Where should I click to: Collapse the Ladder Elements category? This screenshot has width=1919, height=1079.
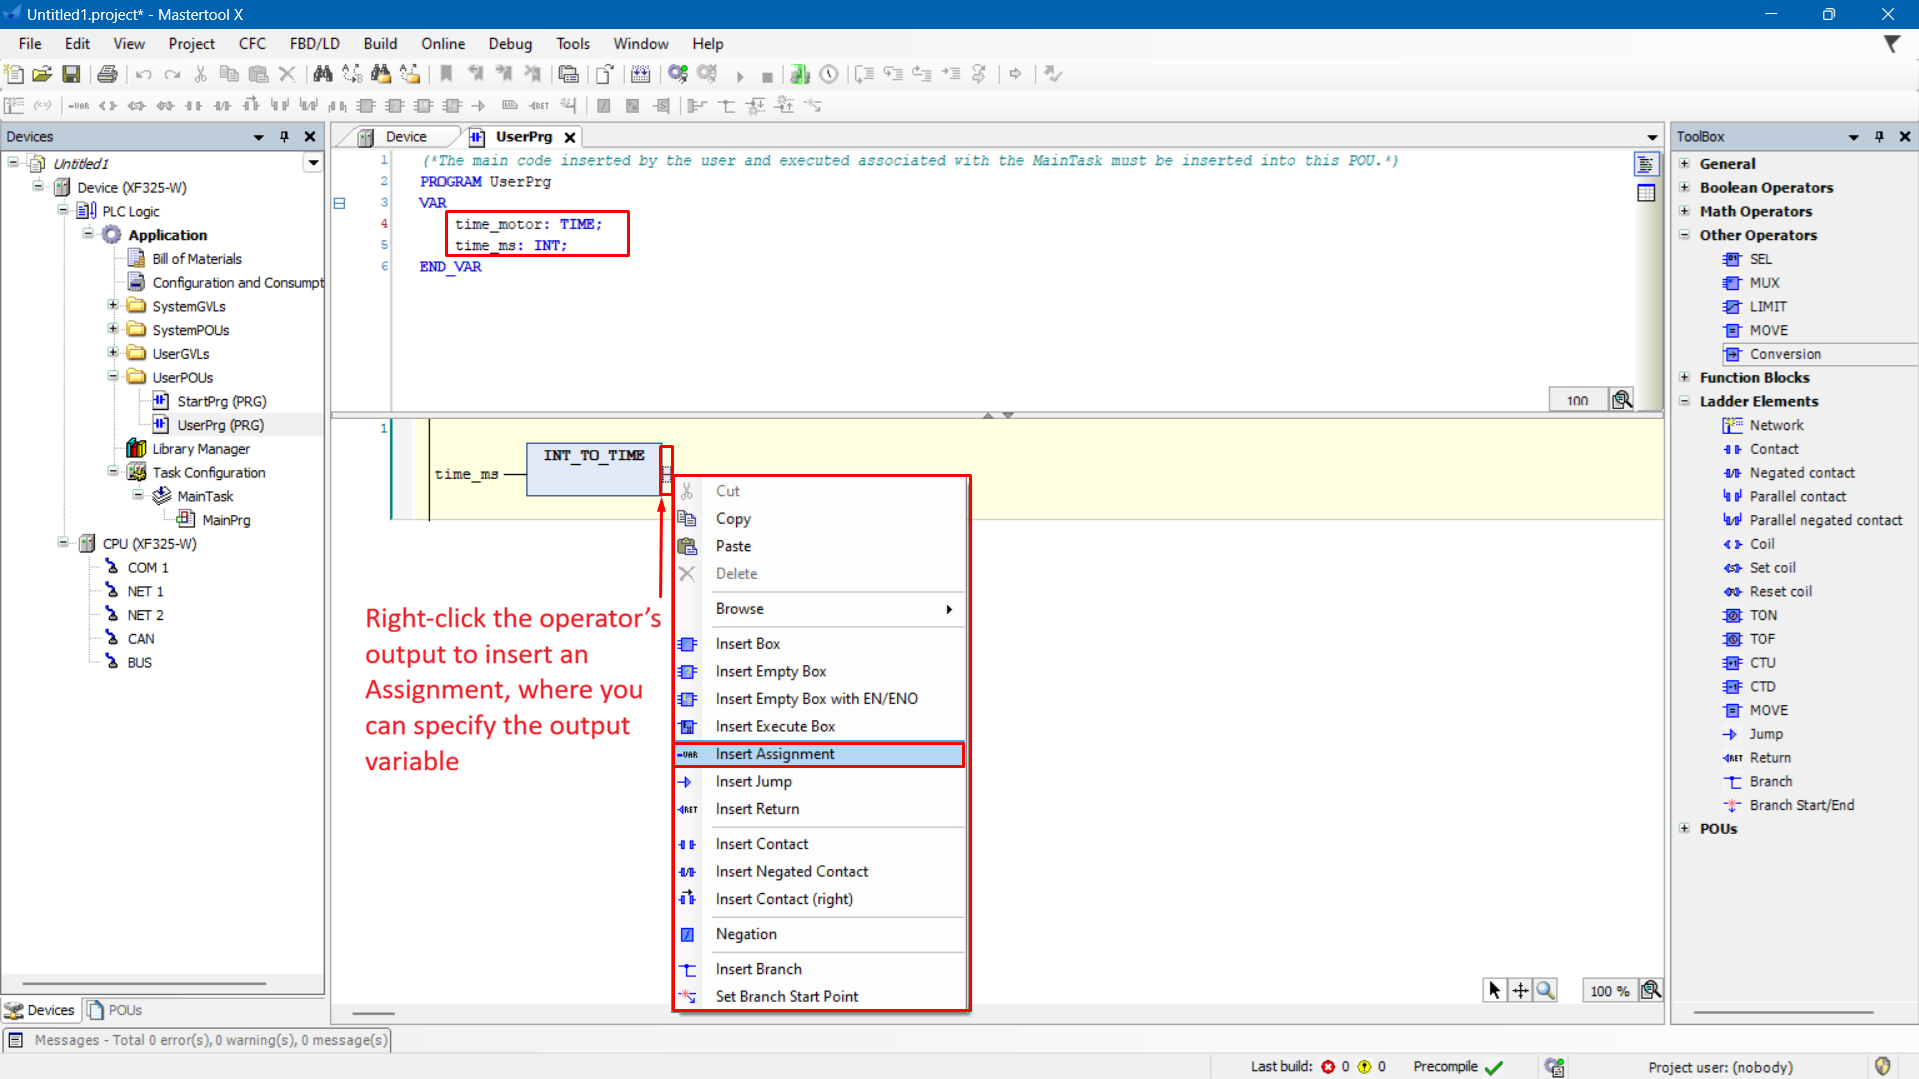[x=1685, y=401]
